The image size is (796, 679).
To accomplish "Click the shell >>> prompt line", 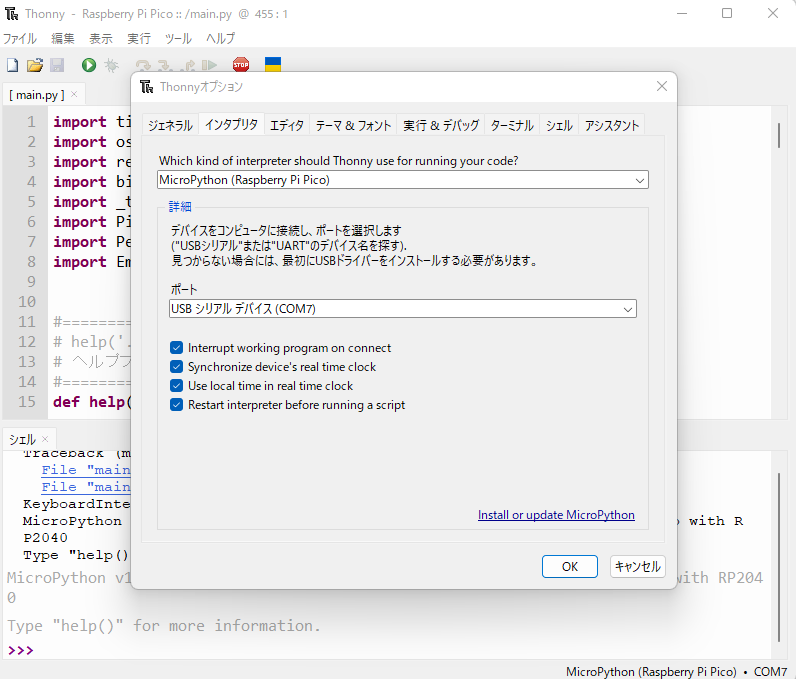I will coord(21,650).
